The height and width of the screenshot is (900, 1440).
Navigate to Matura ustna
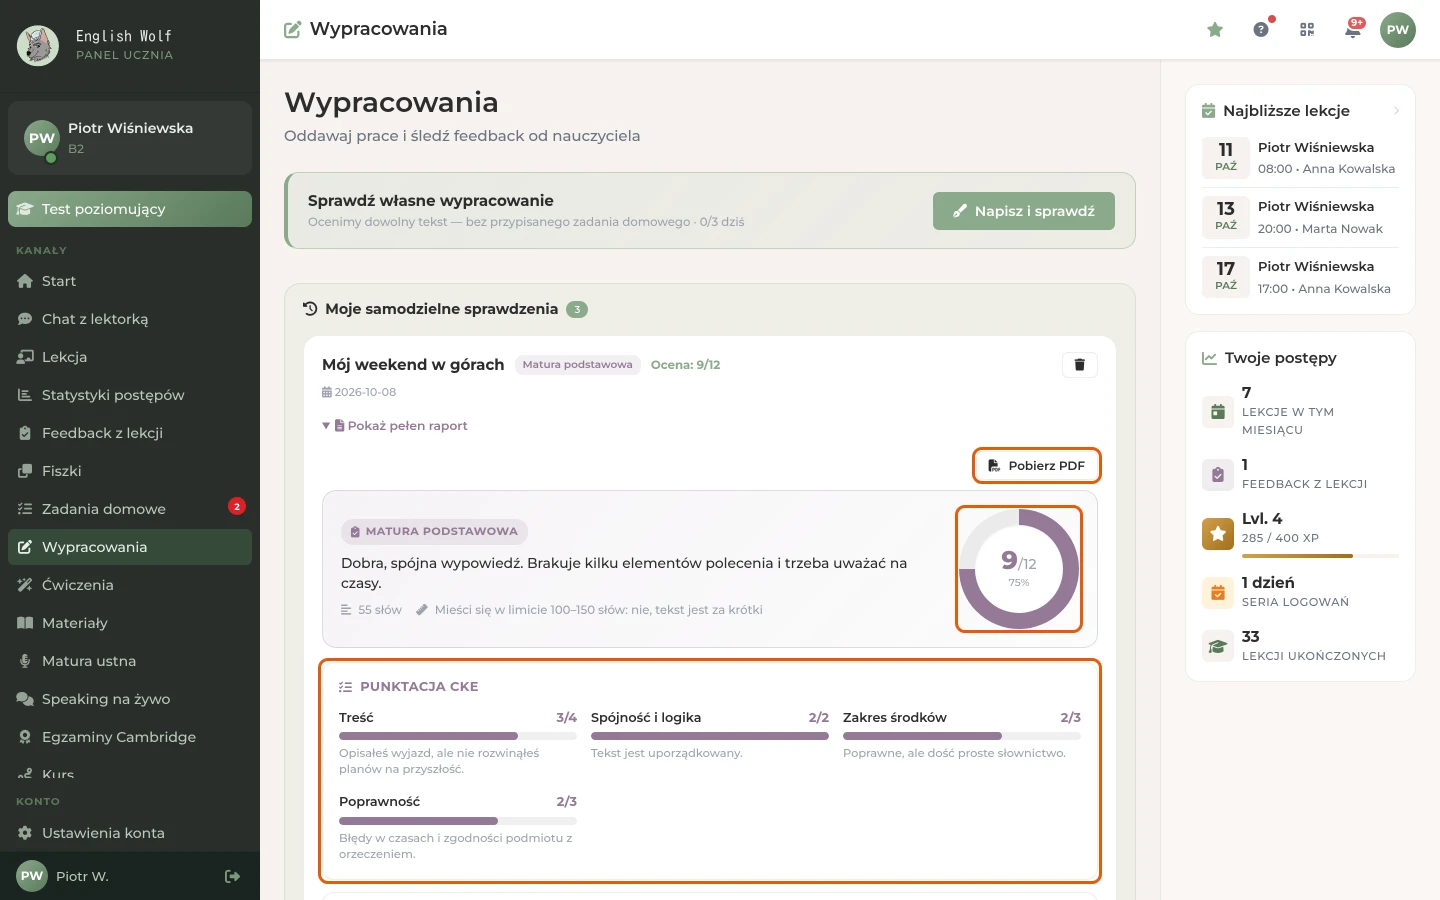pyautogui.click(x=130, y=661)
